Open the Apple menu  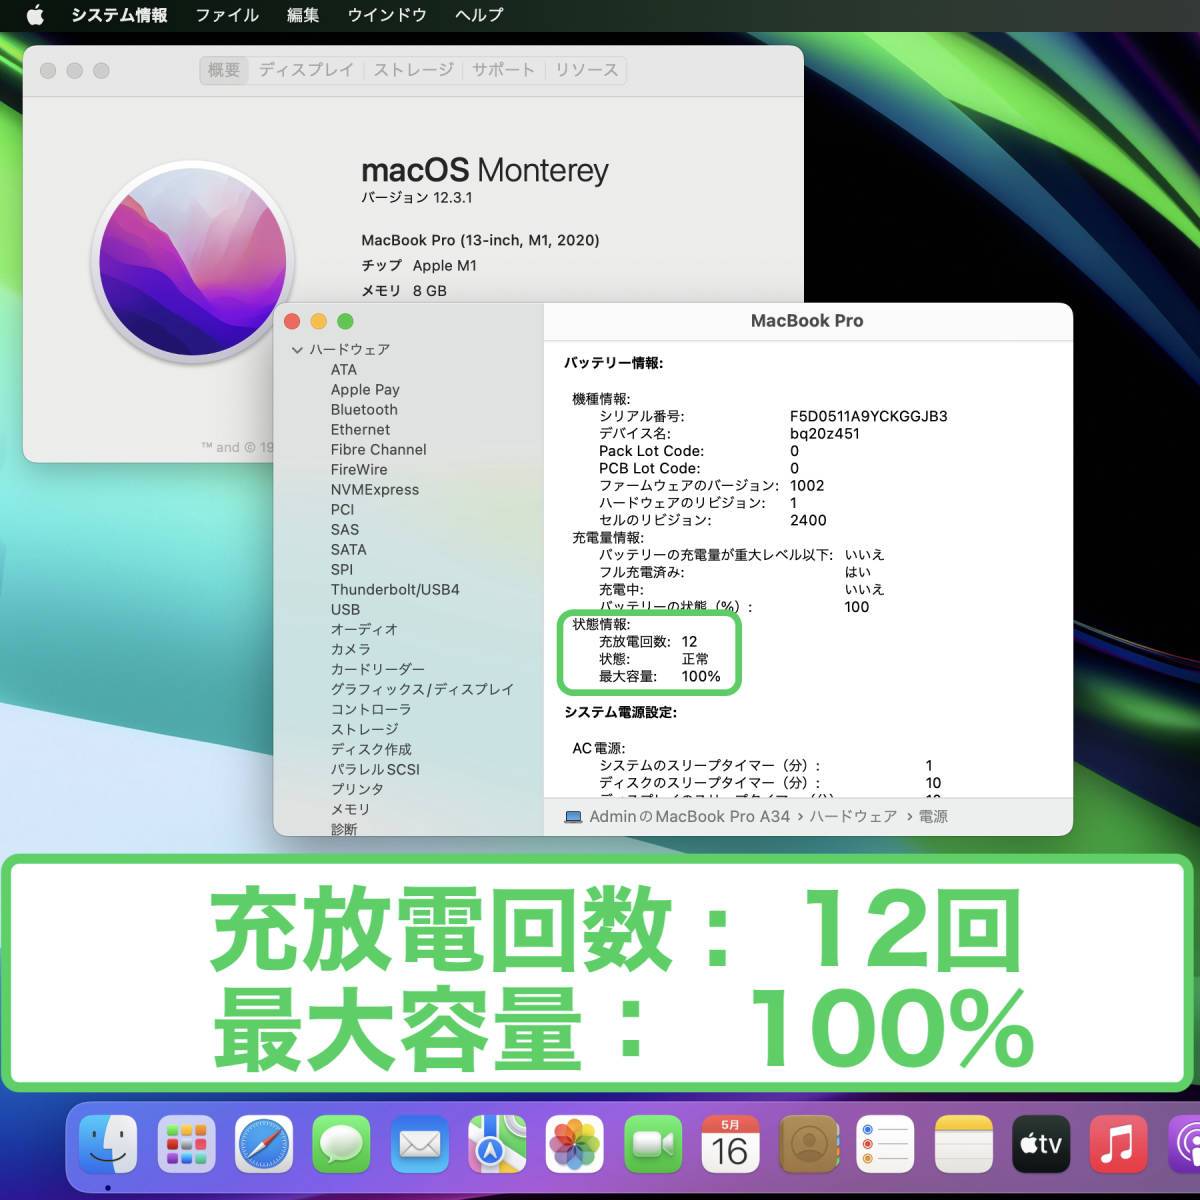[x=35, y=15]
